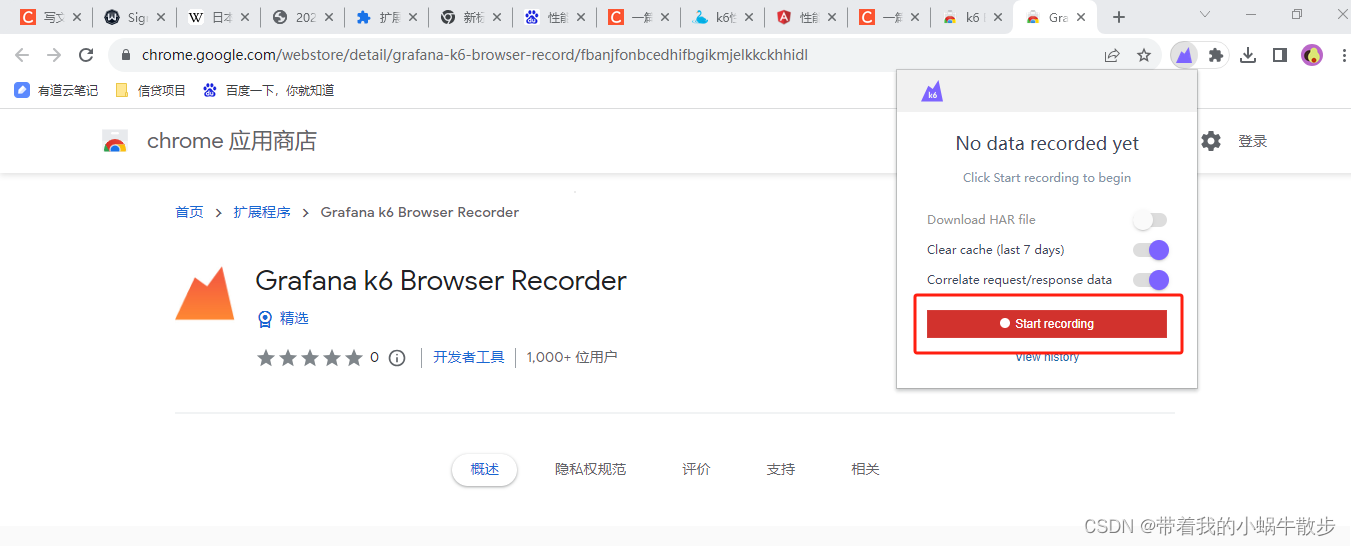
Task: Select the 支持 tab
Action: (x=781, y=469)
